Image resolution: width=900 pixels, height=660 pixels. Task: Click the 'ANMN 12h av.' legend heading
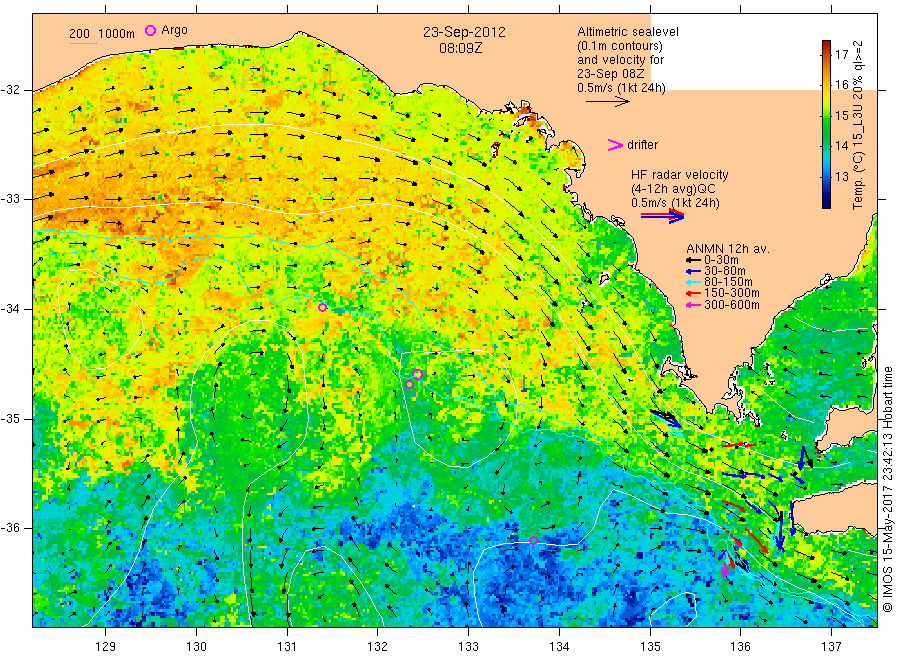coord(728,249)
